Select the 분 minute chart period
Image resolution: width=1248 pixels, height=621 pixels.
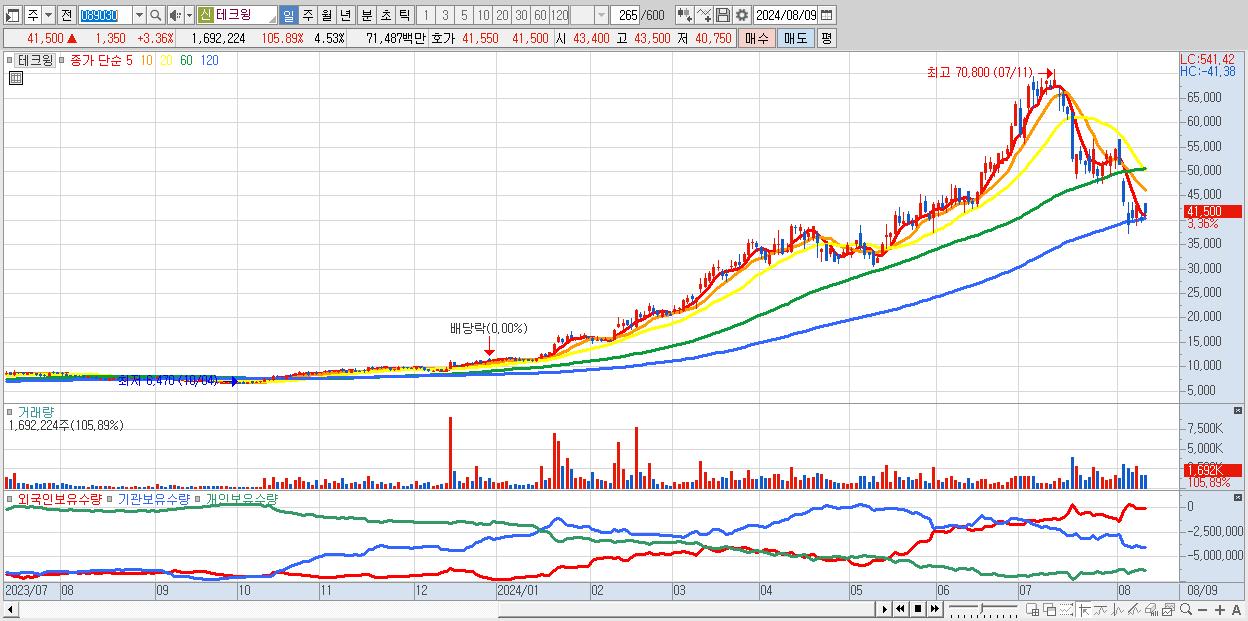click(x=366, y=15)
